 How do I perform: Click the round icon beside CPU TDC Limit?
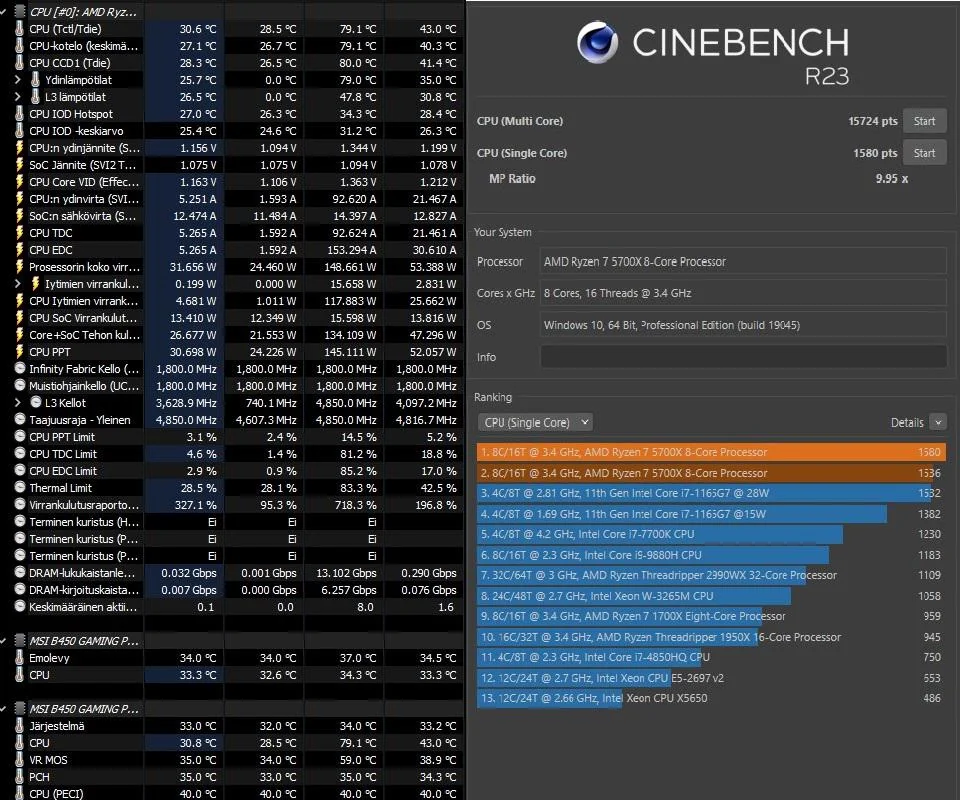pyautogui.click(x=20, y=454)
